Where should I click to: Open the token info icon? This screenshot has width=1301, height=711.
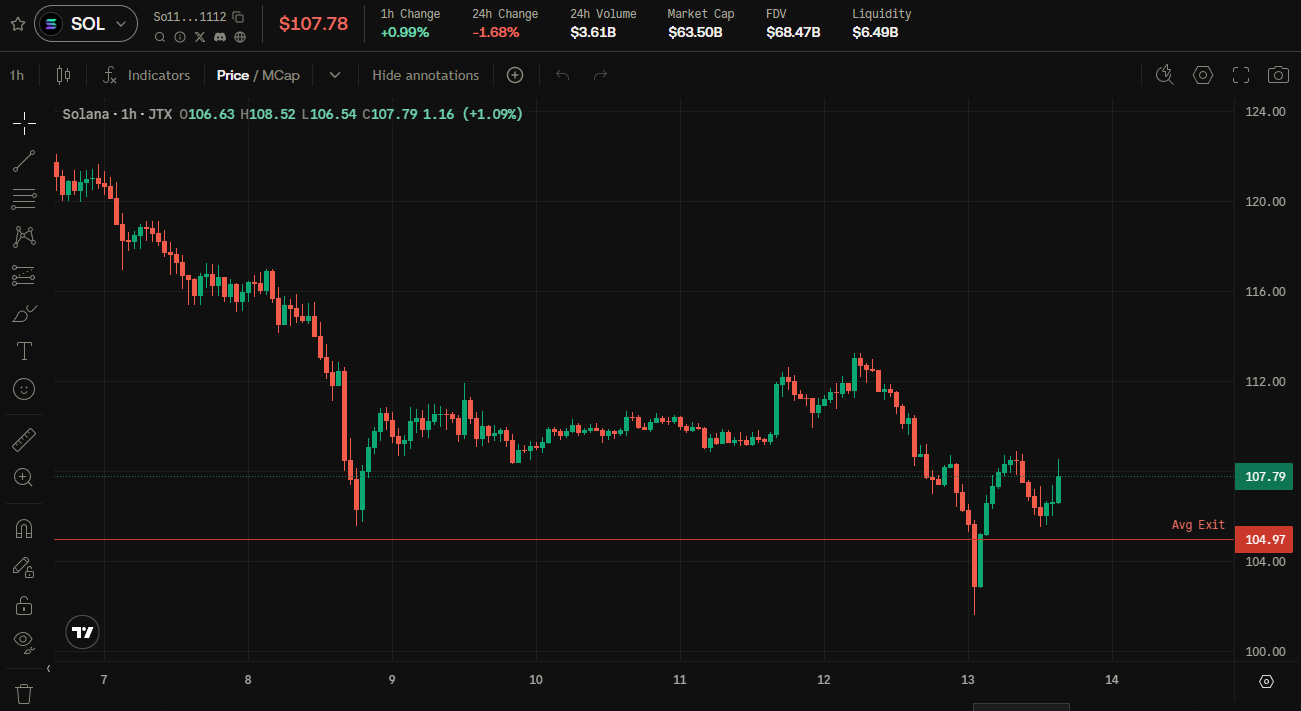coord(180,37)
